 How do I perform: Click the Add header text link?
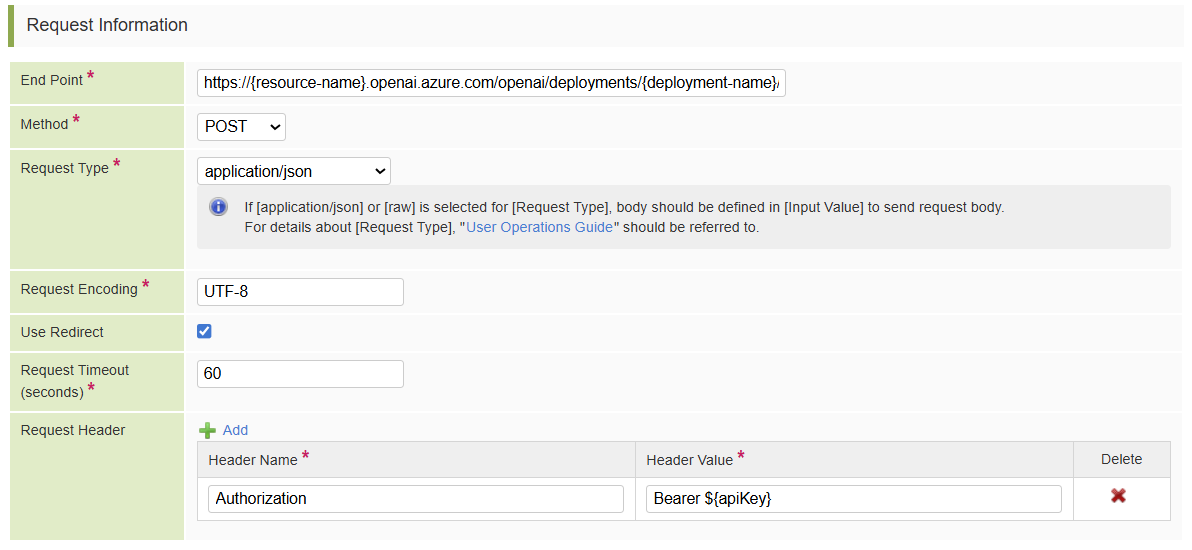[235, 430]
